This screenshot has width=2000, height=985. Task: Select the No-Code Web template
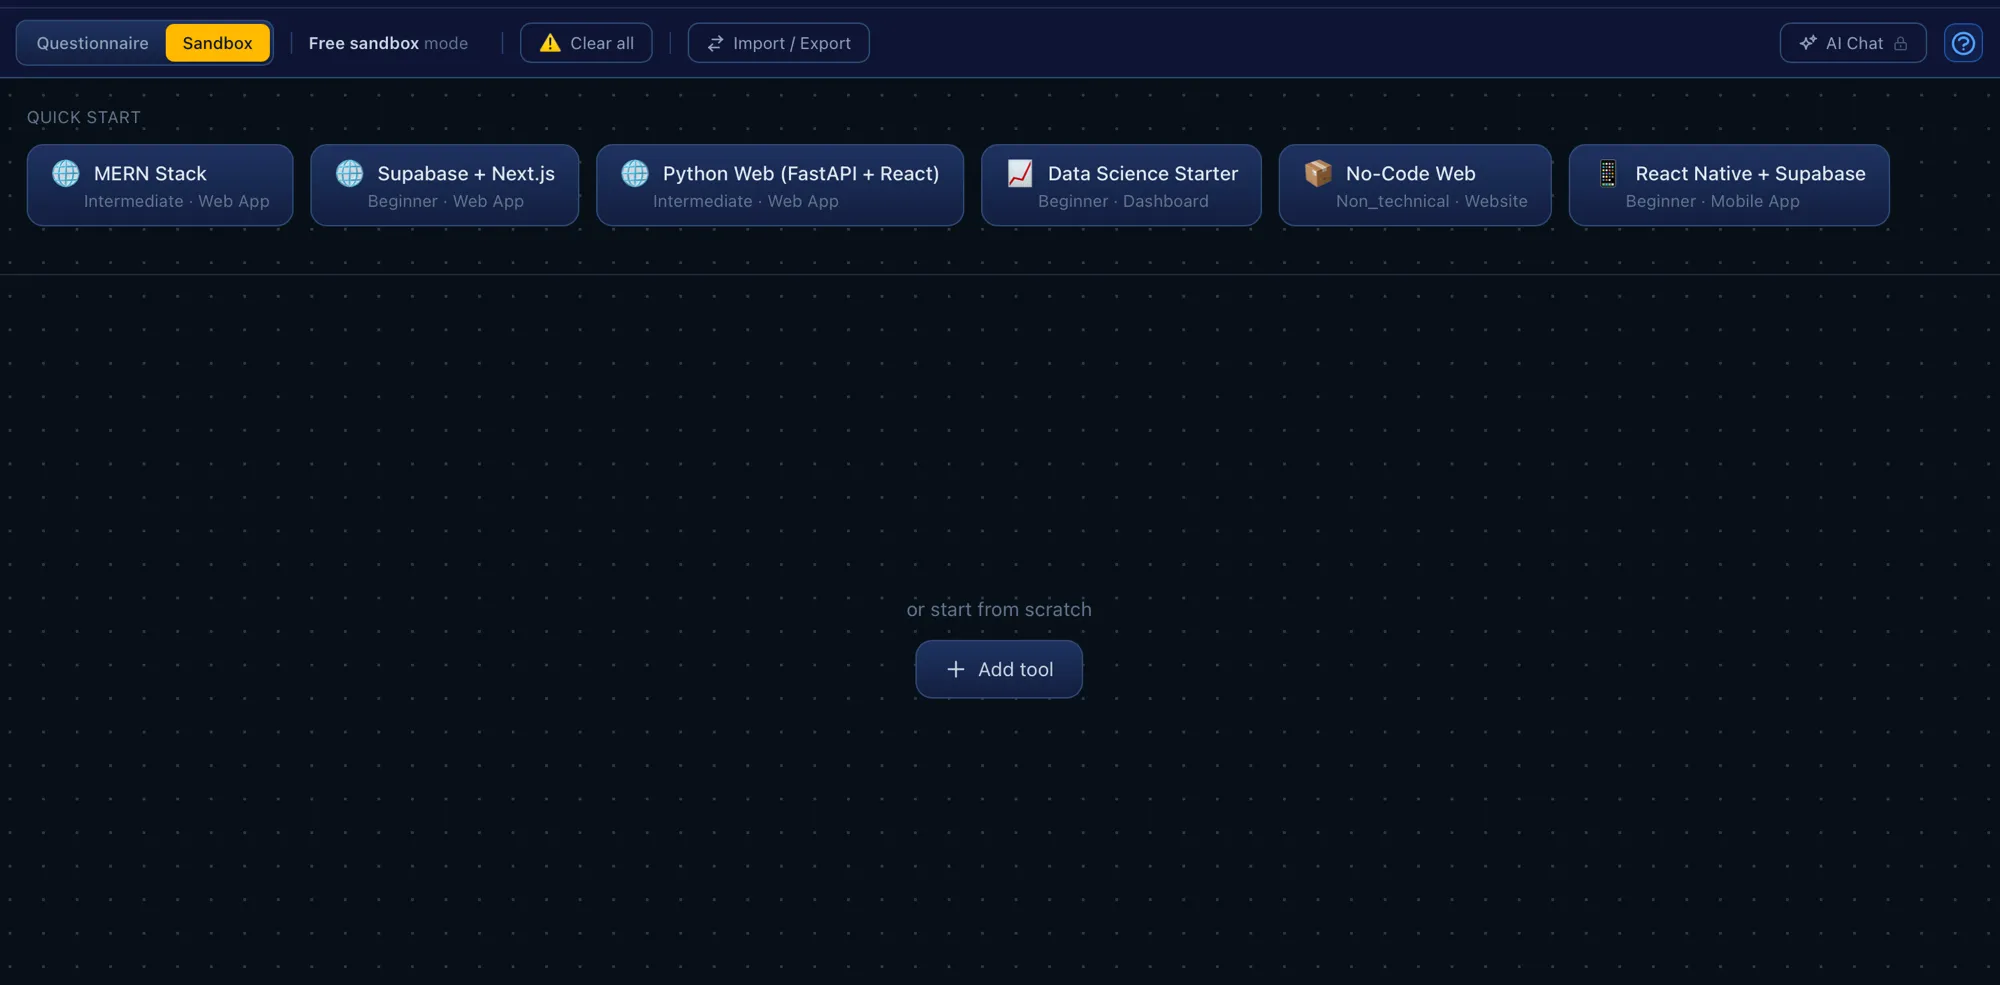(x=1415, y=185)
